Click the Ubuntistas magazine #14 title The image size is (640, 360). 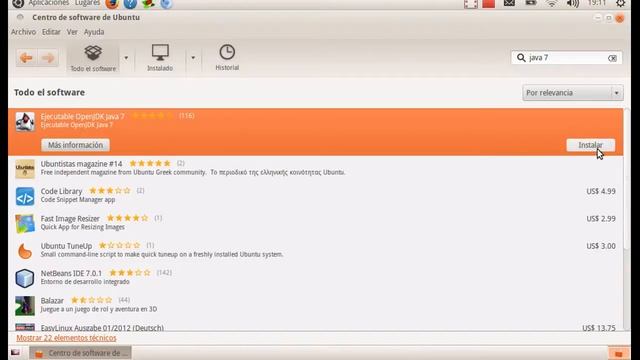coord(81,164)
